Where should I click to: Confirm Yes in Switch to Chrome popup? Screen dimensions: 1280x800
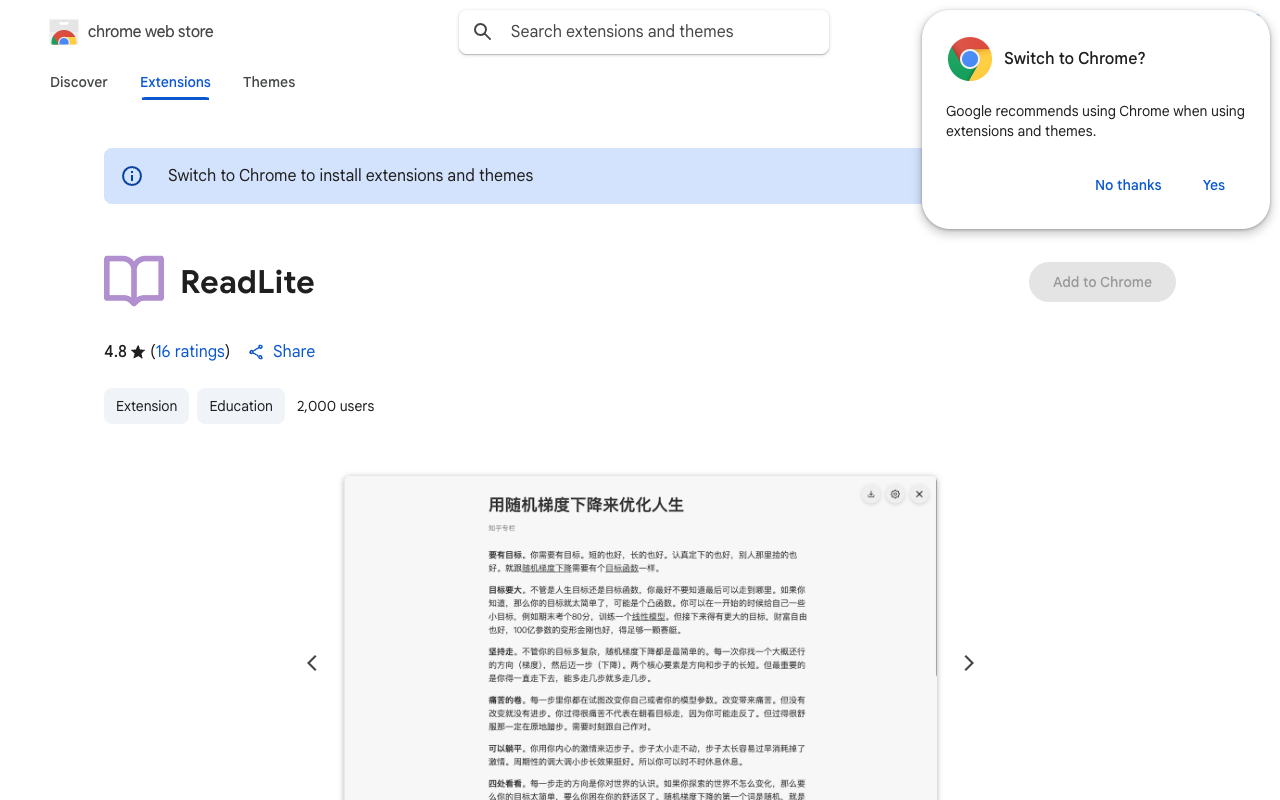[1214, 185]
